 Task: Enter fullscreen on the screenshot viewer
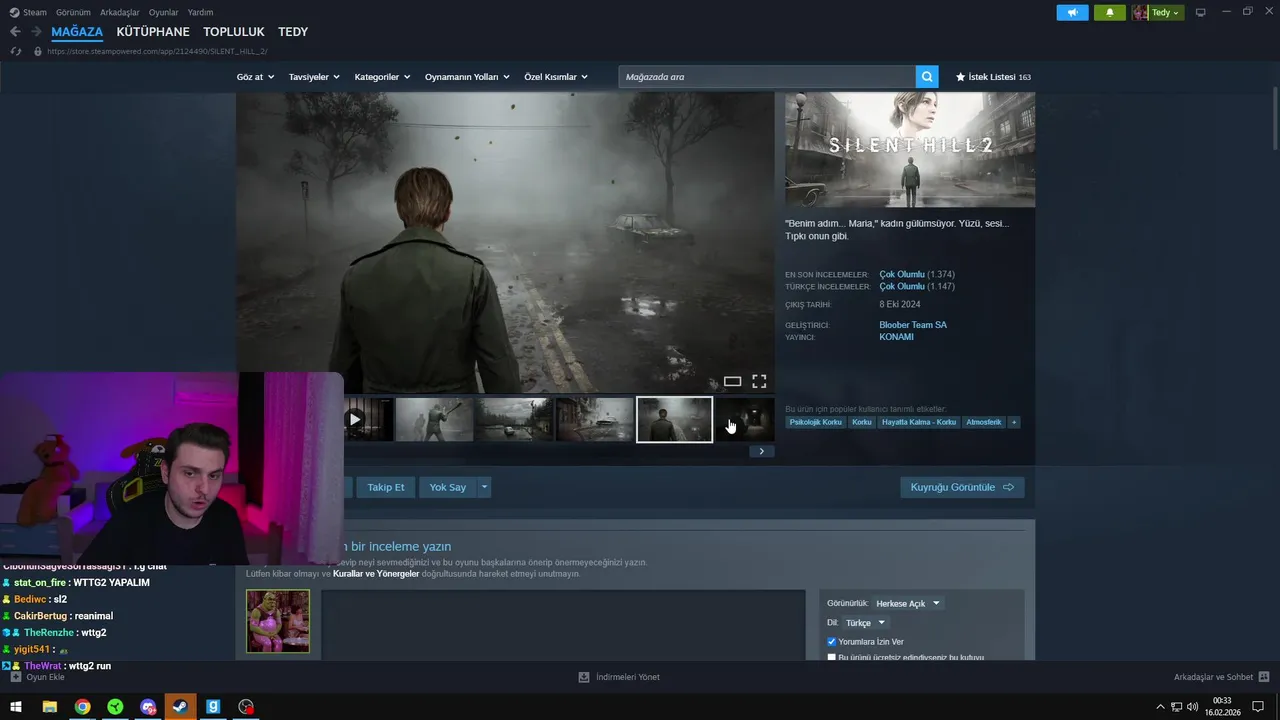click(759, 381)
